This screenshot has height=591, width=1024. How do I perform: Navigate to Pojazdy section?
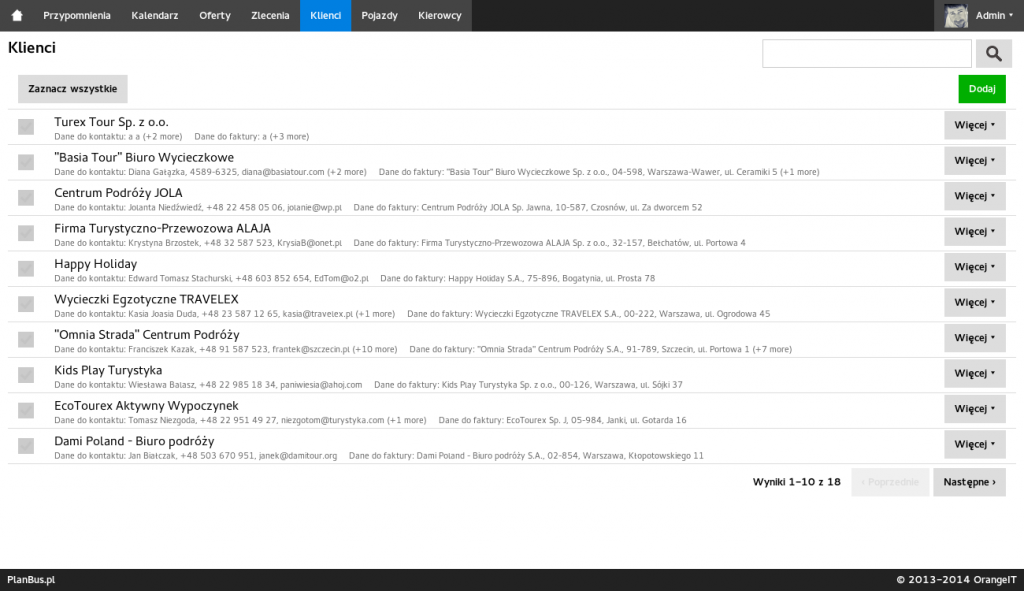click(379, 15)
